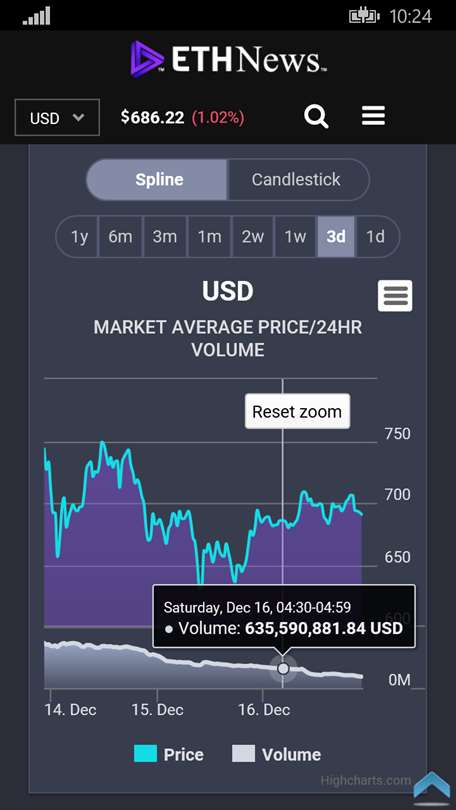Select the 1w time range
The image size is (456, 810).
[295, 237]
